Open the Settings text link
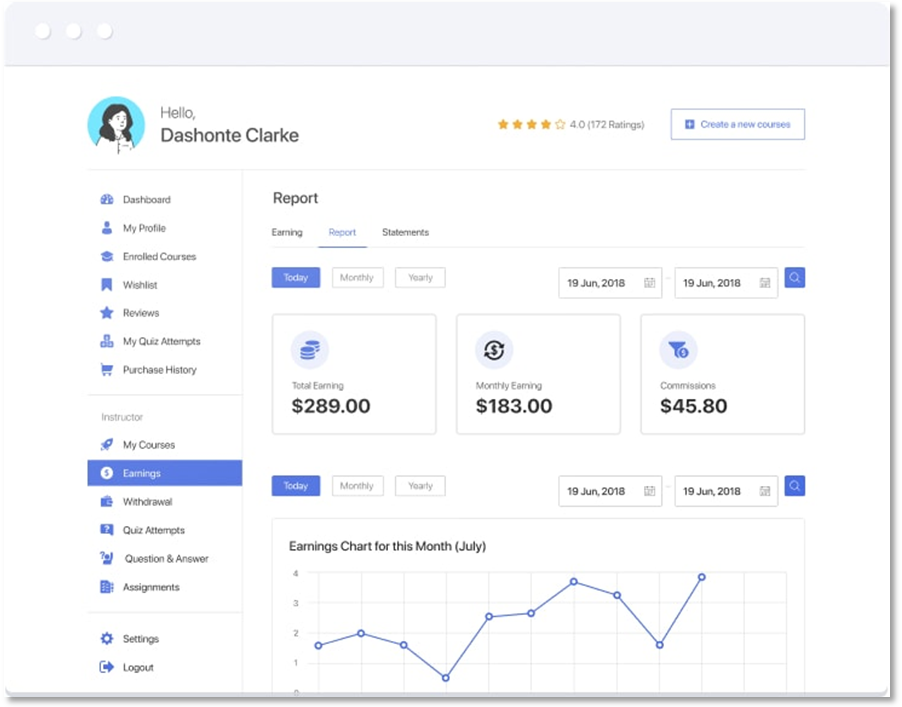 (140, 639)
